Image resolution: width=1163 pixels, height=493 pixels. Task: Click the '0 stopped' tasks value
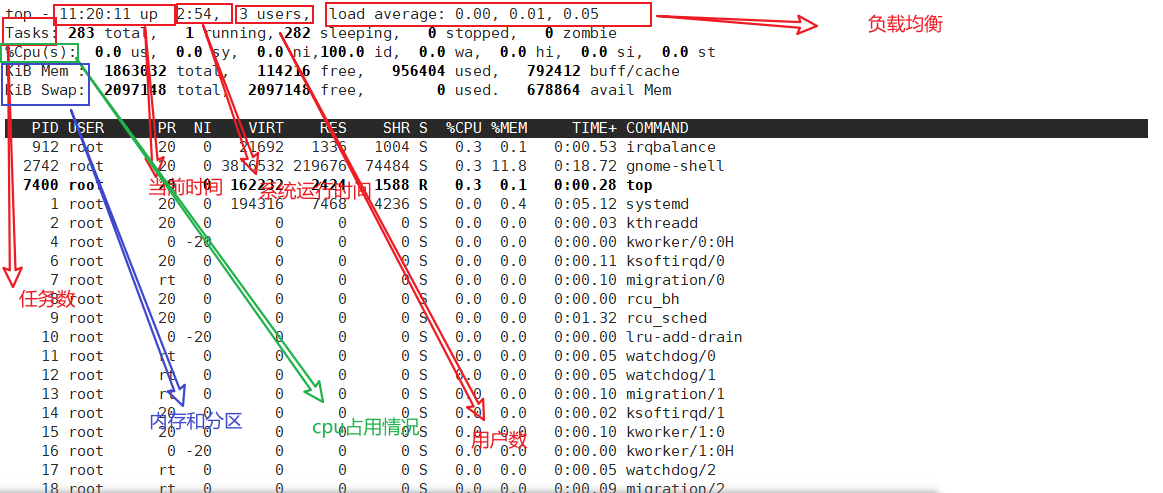coord(468,33)
